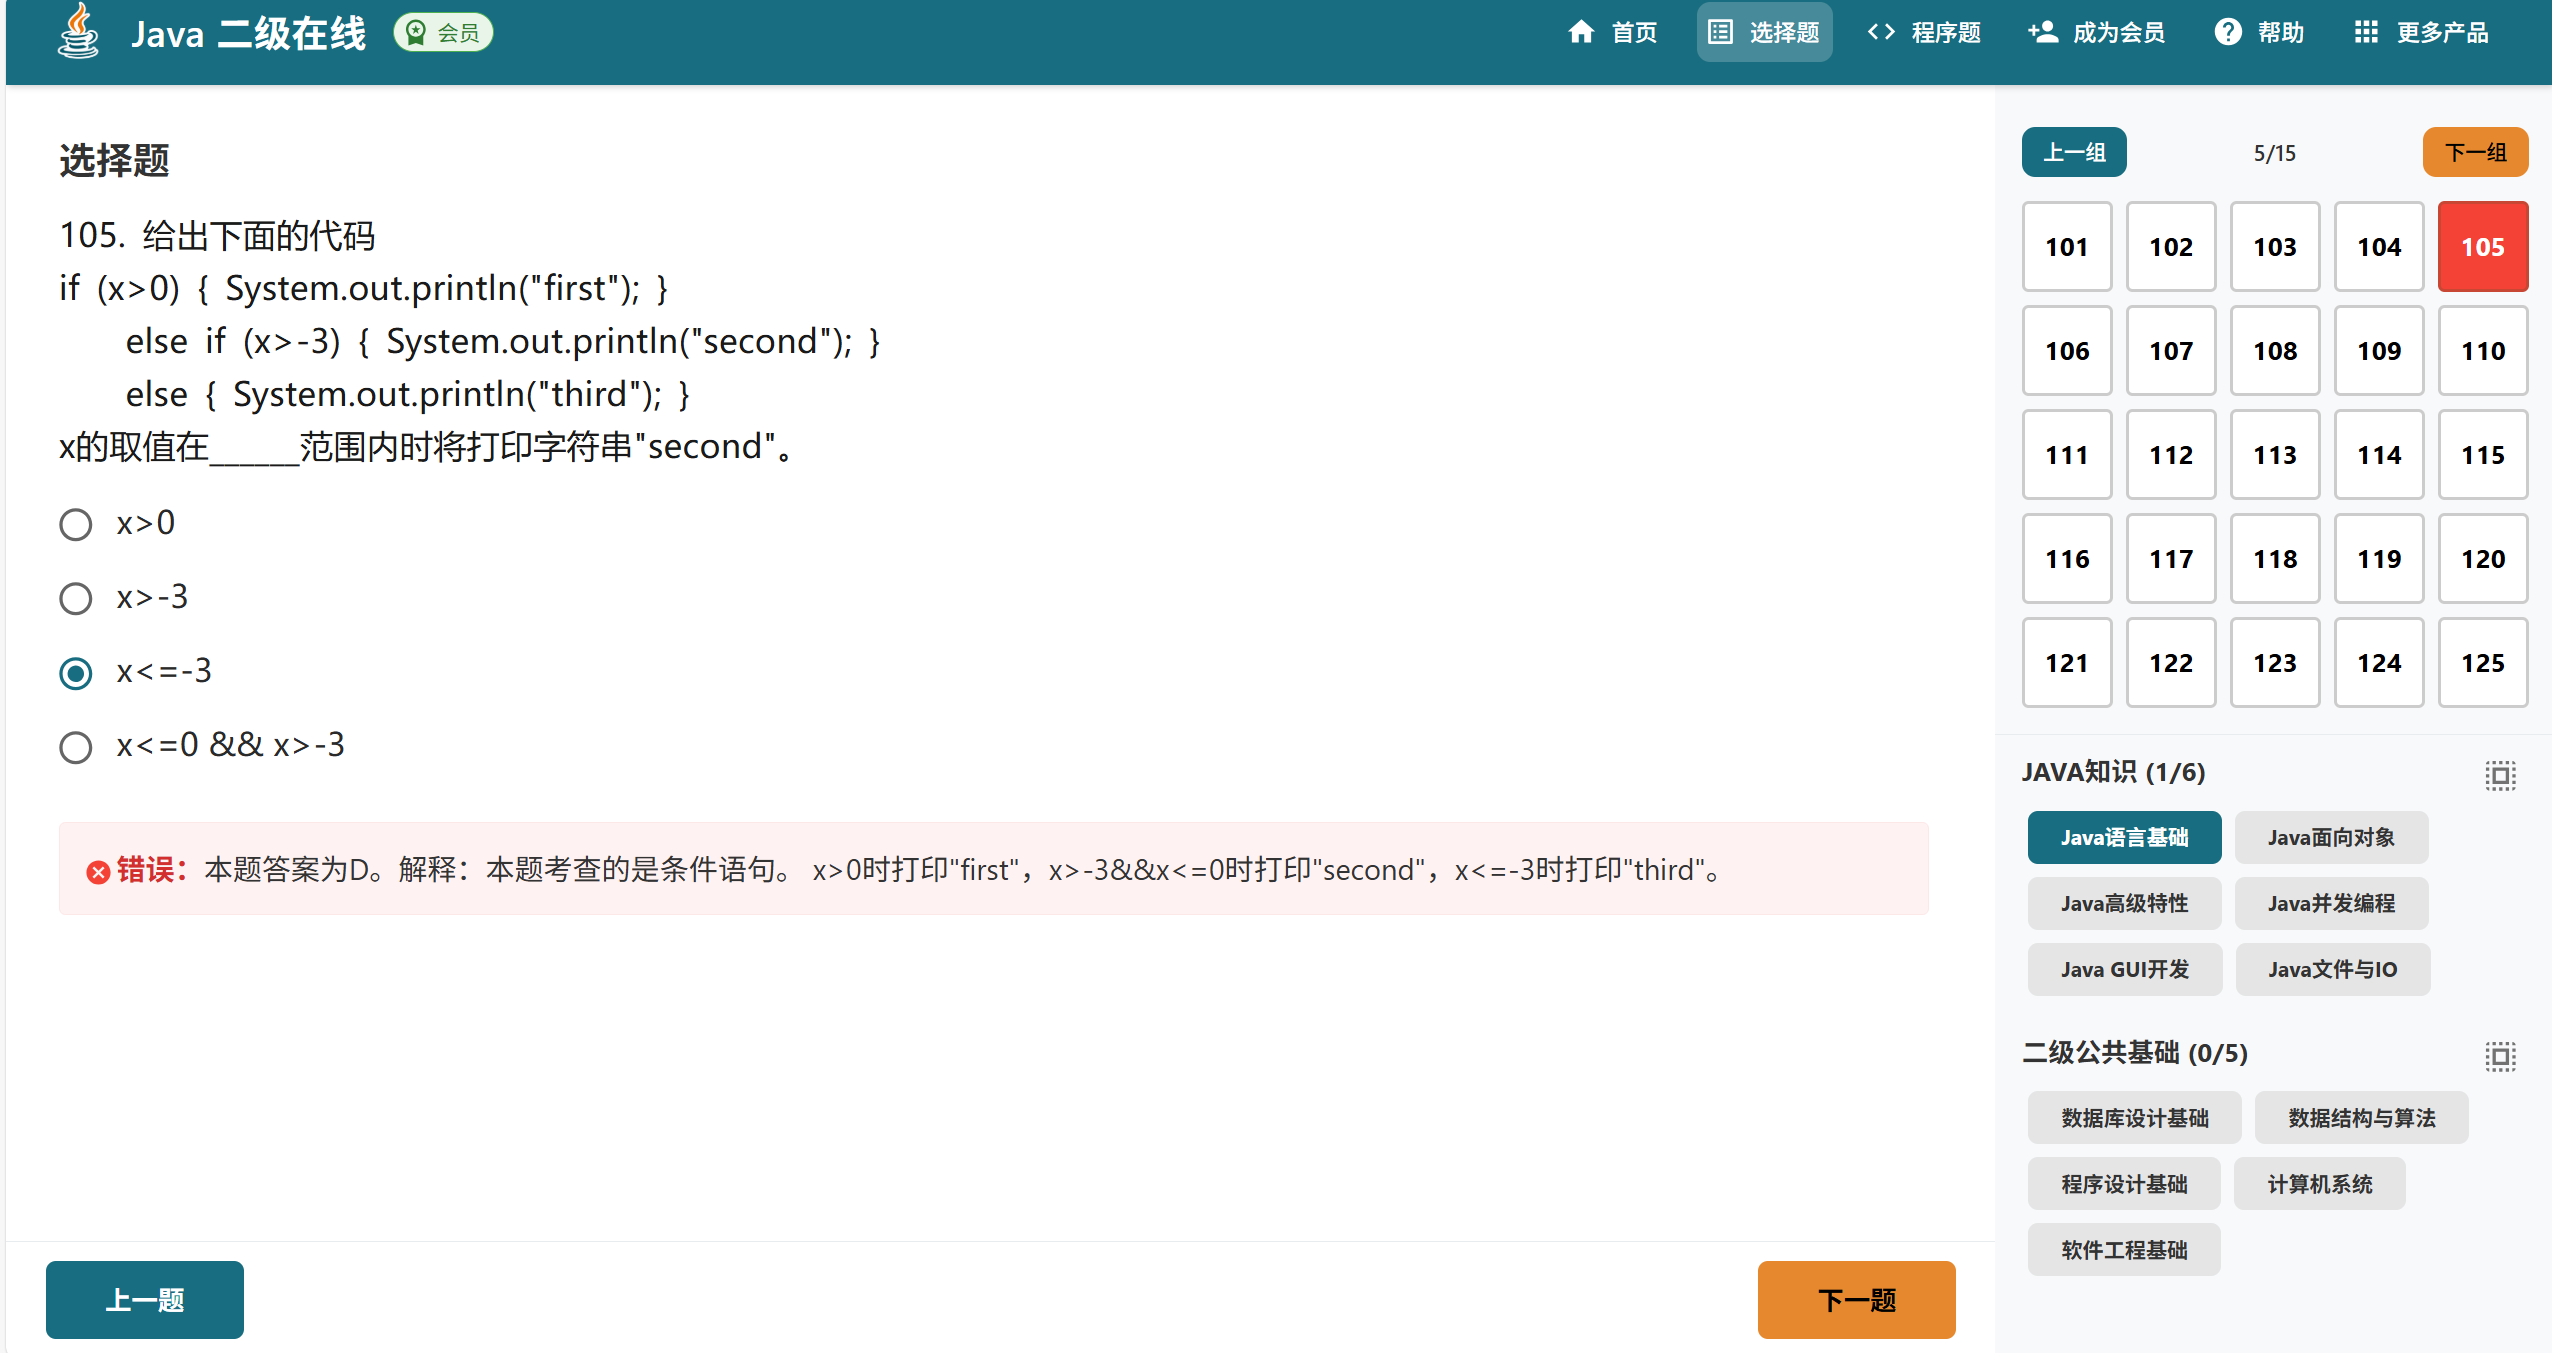Jump to question 112
Image resolution: width=2552 pixels, height=1353 pixels.
(x=2171, y=455)
